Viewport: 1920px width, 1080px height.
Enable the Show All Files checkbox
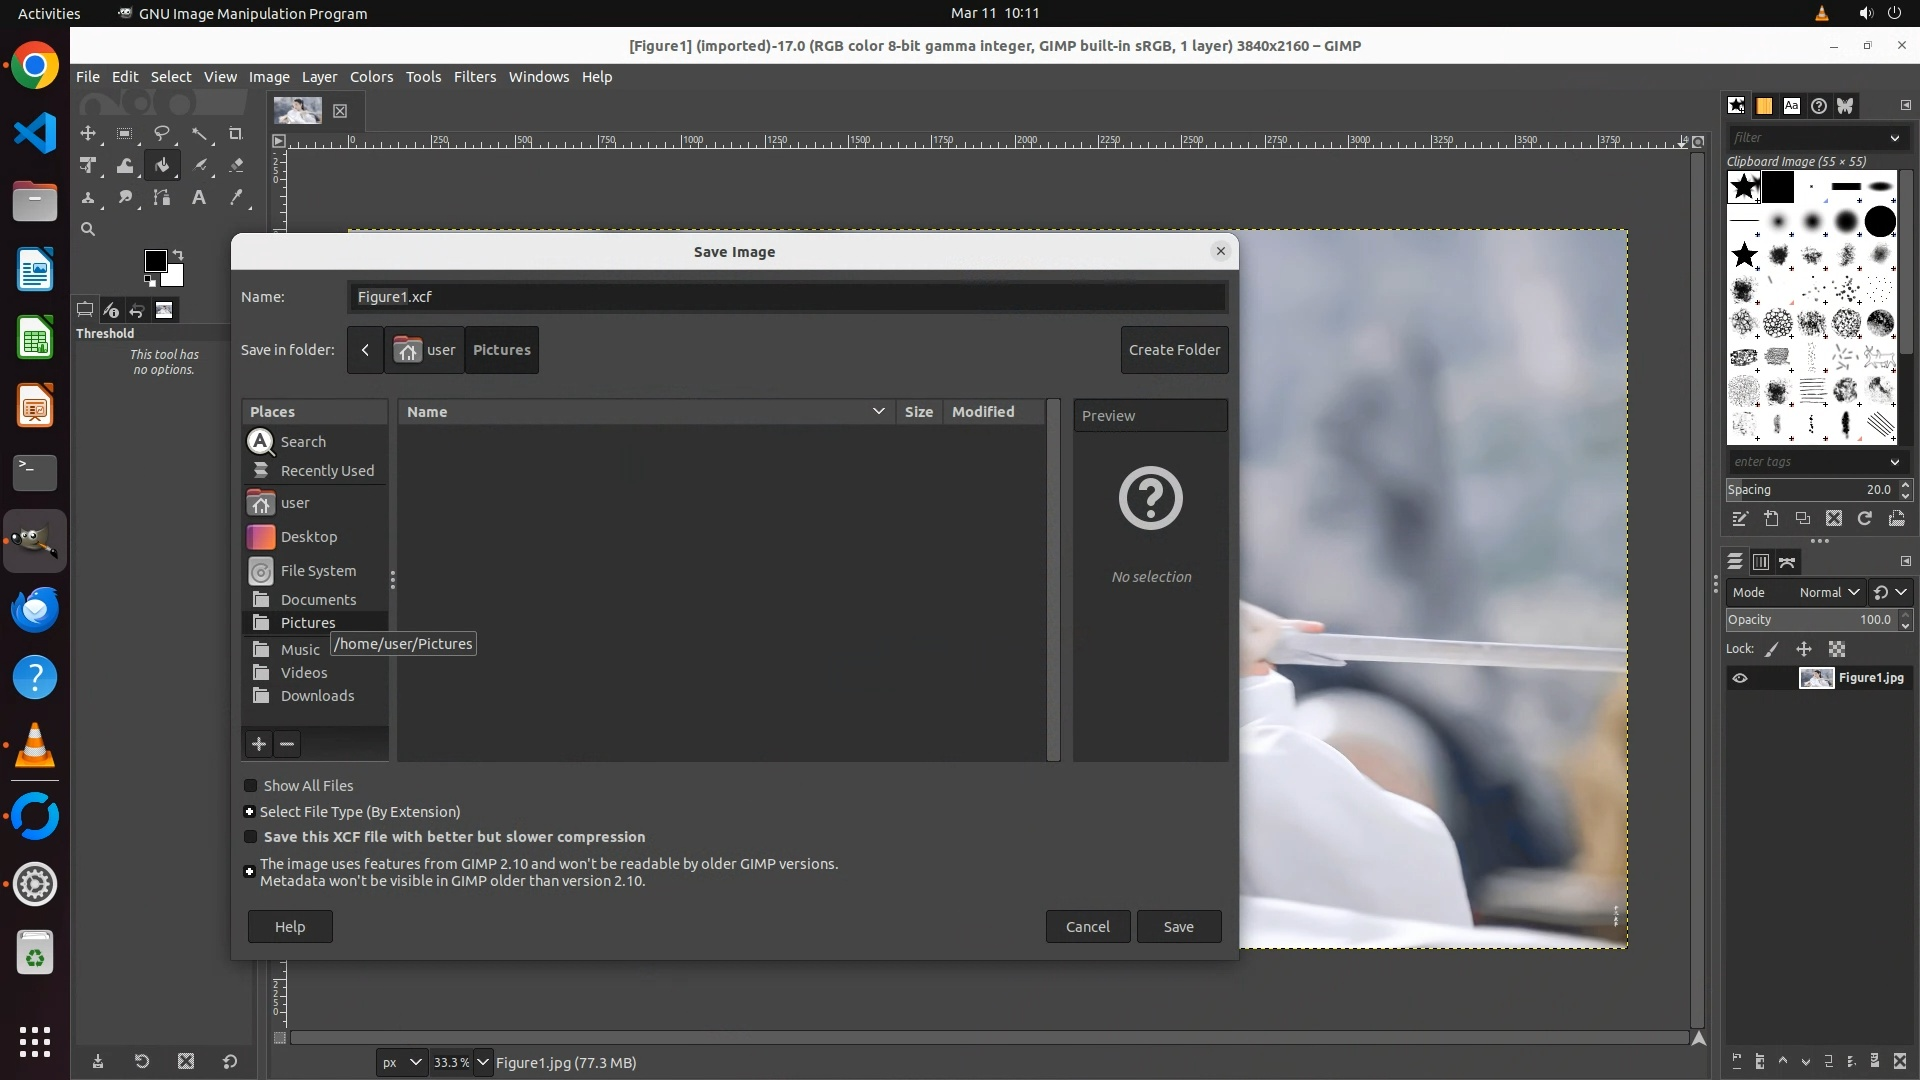point(251,786)
